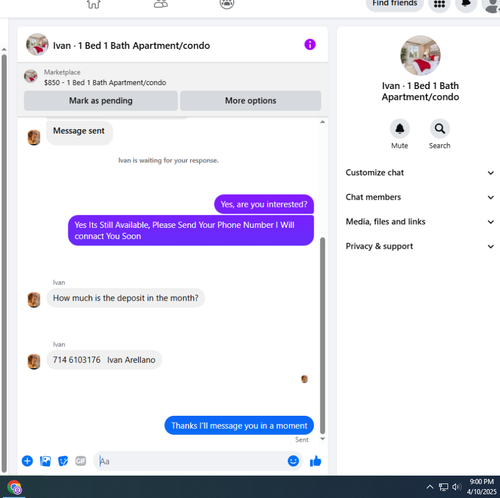Screen dimensions: 500x498
Task: Choose a sticker from the composer
Action: pos(63,461)
